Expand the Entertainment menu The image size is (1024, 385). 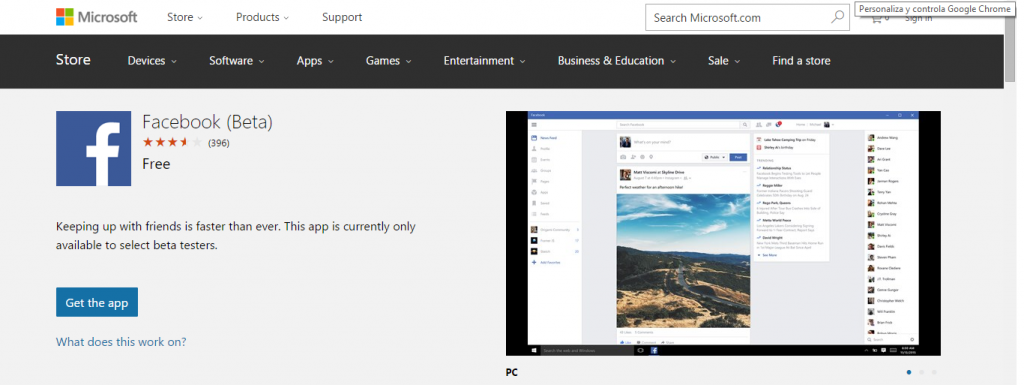[x=485, y=61]
